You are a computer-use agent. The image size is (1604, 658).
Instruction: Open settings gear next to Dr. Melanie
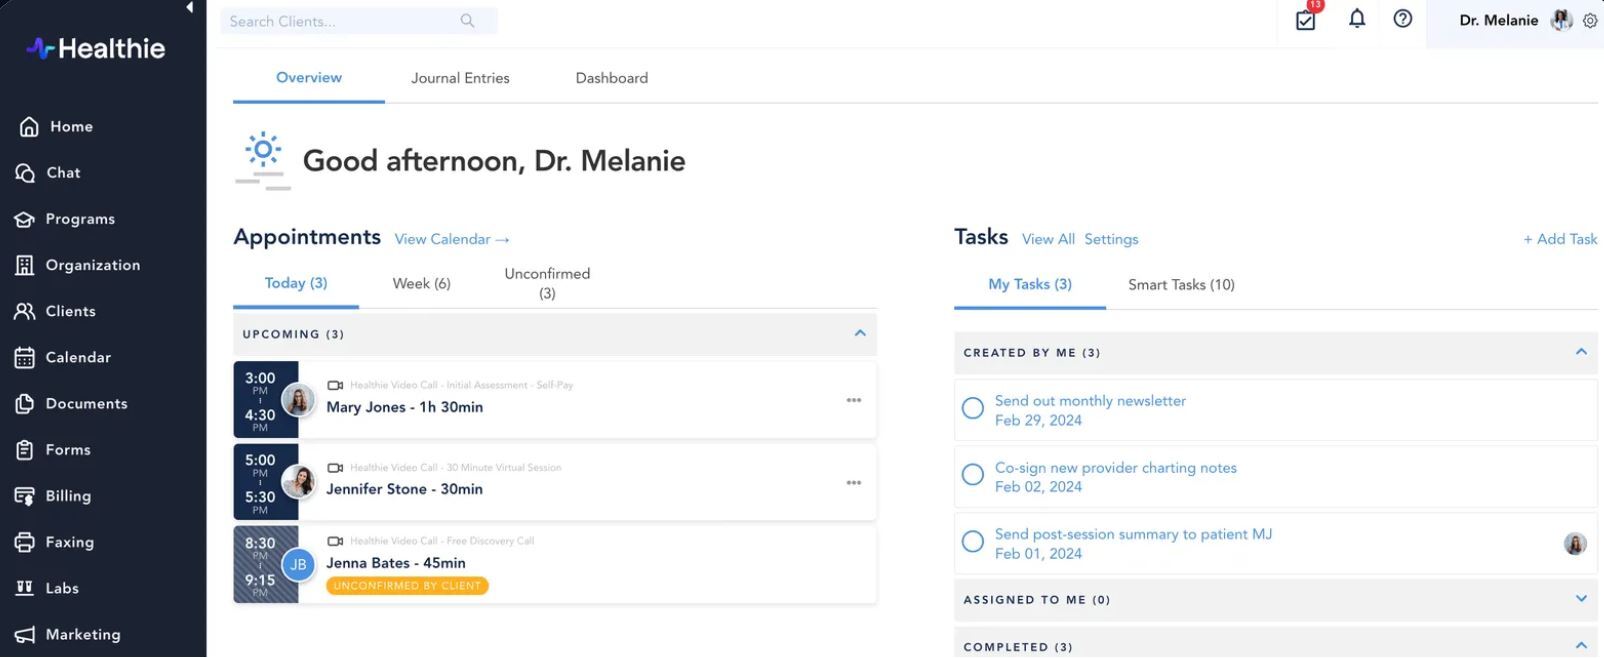coord(1590,21)
